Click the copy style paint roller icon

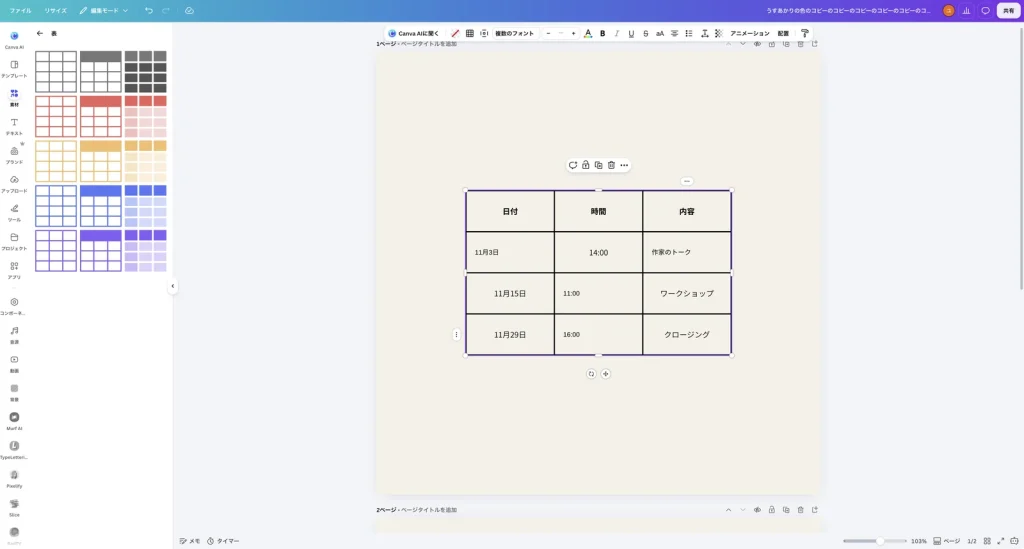tap(805, 33)
